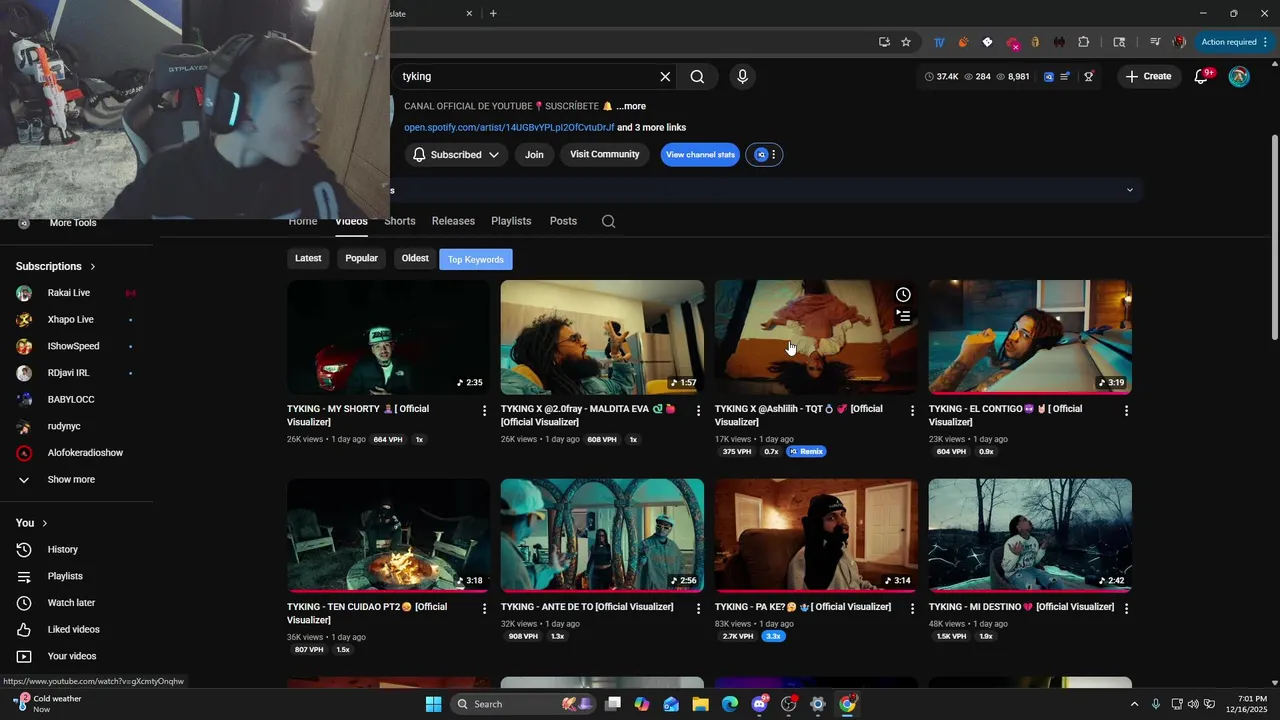Image resolution: width=1280 pixels, height=720 pixels.
Task: Open Chrome extensions puzzle icon
Action: point(1083,42)
